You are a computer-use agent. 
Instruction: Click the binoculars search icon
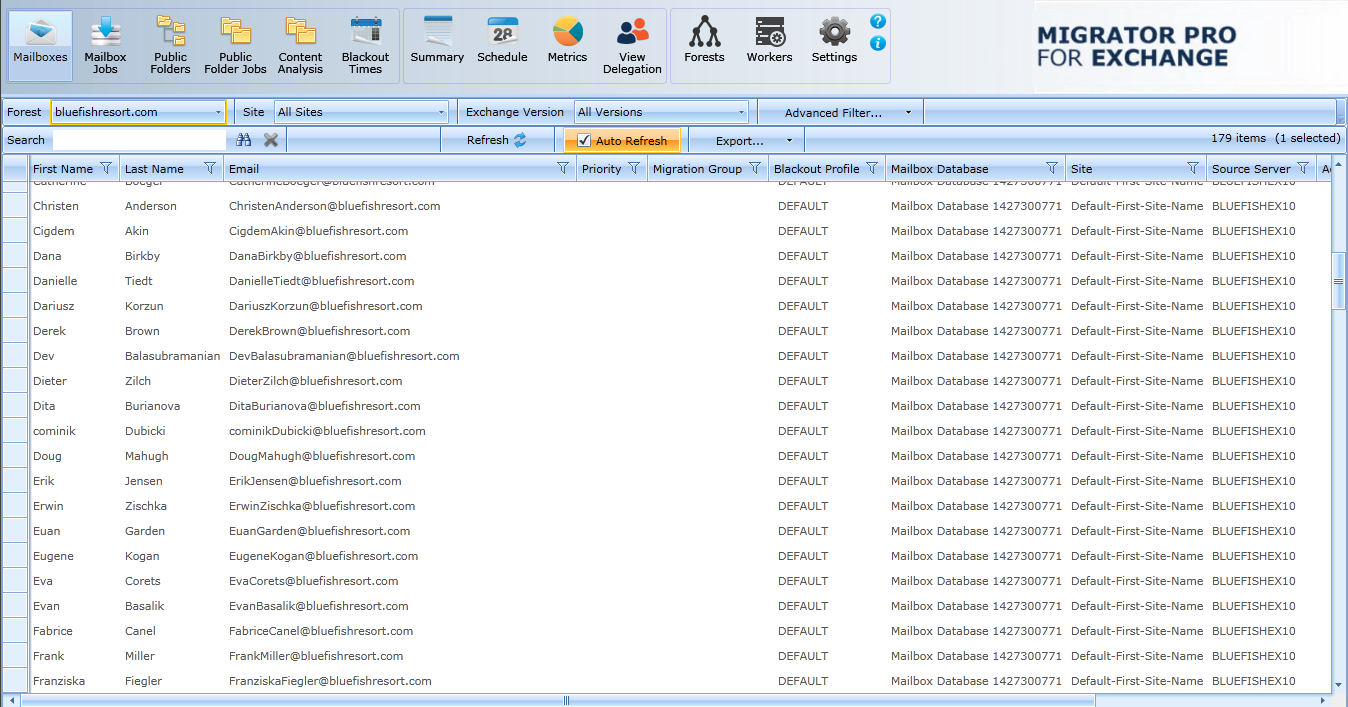(x=244, y=140)
